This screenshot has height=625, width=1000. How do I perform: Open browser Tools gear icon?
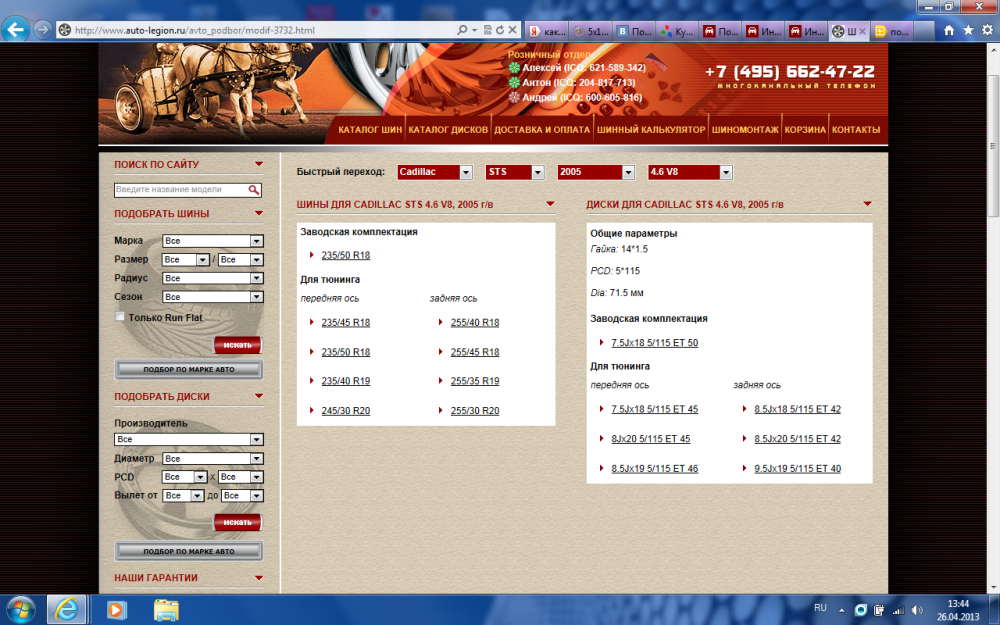point(986,30)
